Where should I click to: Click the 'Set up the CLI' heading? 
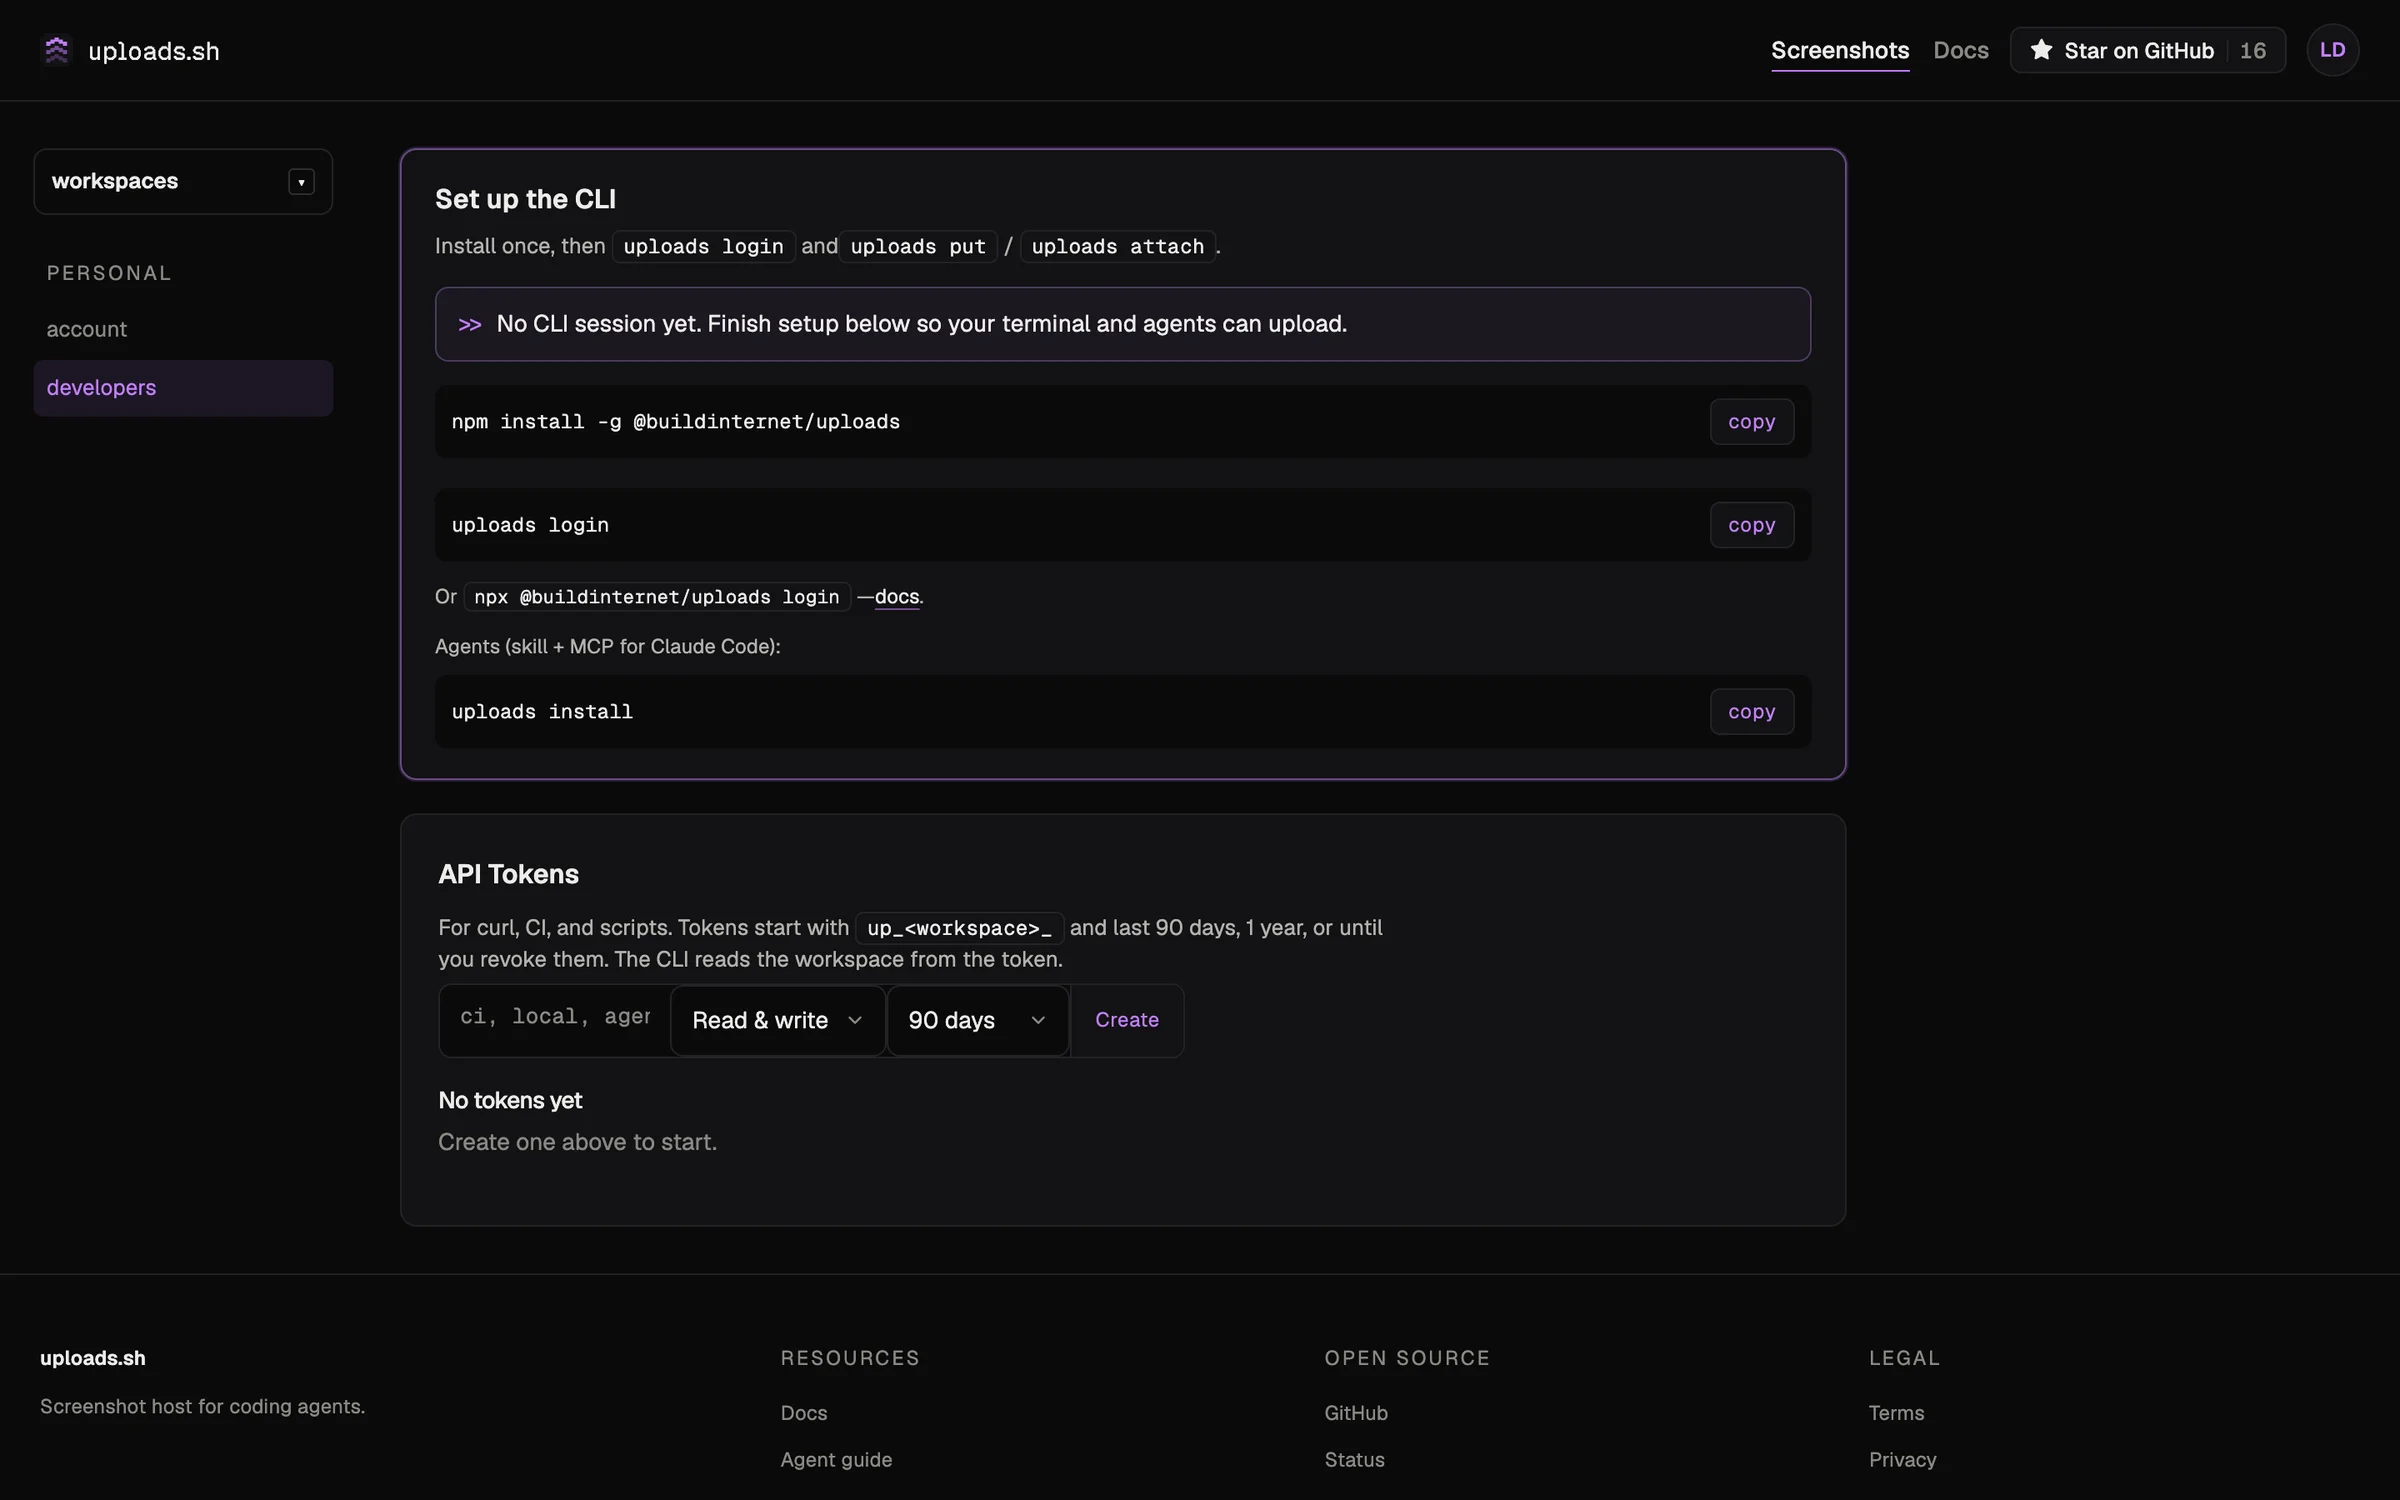point(525,199)
